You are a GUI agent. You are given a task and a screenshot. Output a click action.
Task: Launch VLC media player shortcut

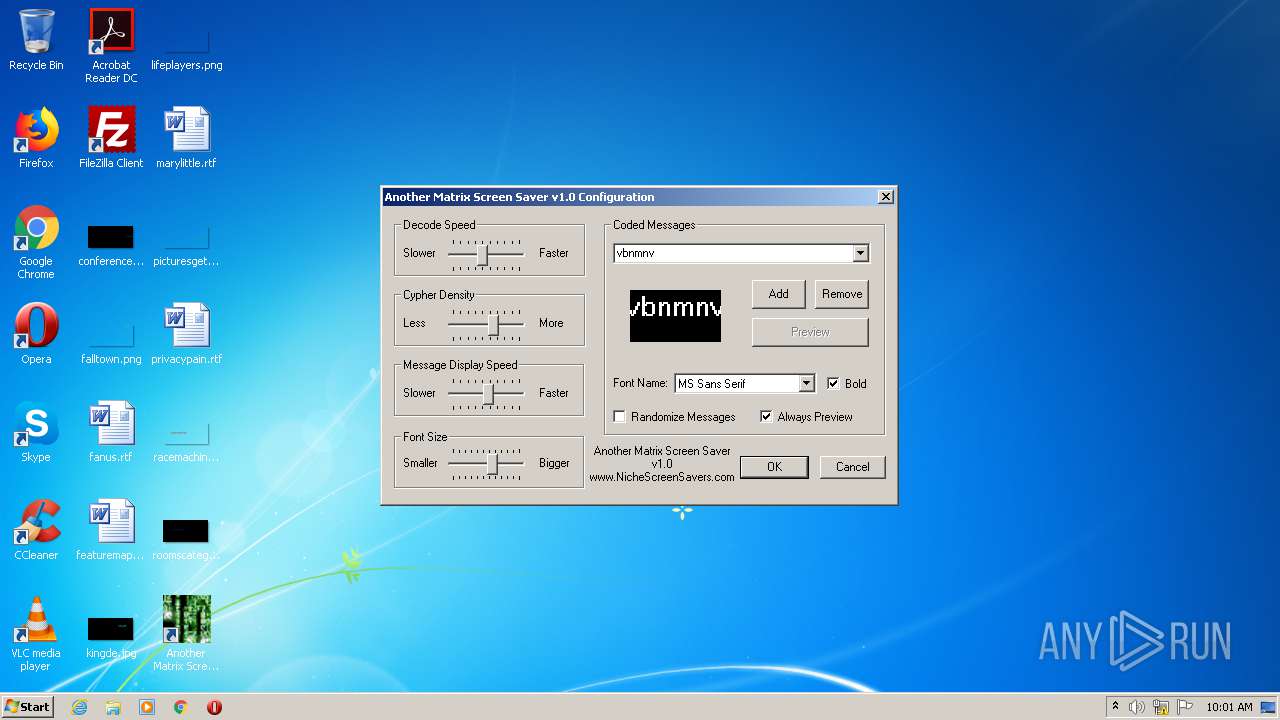36,634
